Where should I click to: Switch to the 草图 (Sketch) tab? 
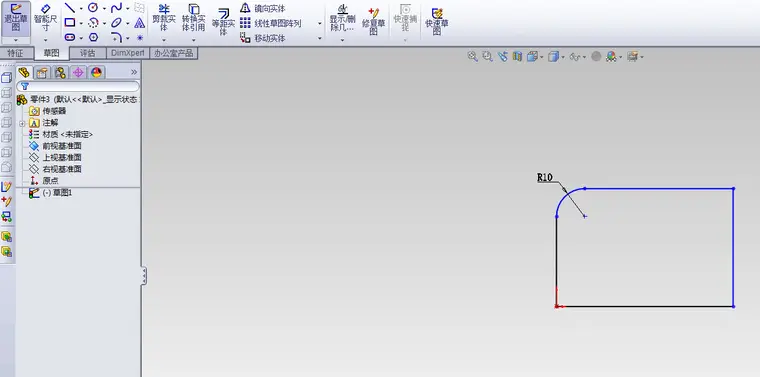pyautogui.click(x=51, y=53)
